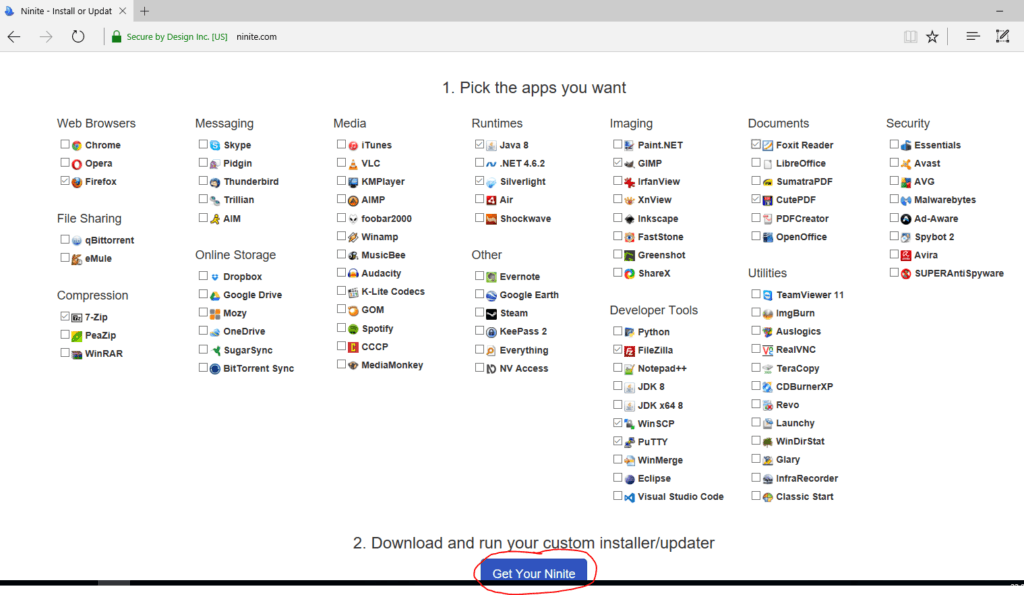This screenshot has width=1024, height=595.
Task: Click the IrfanView label
Action: point(658,182)
